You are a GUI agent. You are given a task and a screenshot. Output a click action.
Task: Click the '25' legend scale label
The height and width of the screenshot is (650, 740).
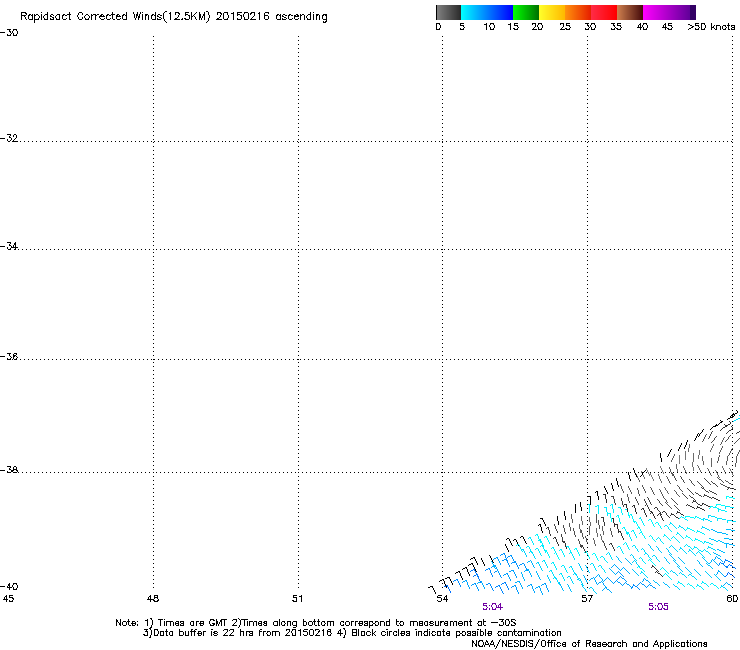565,27
